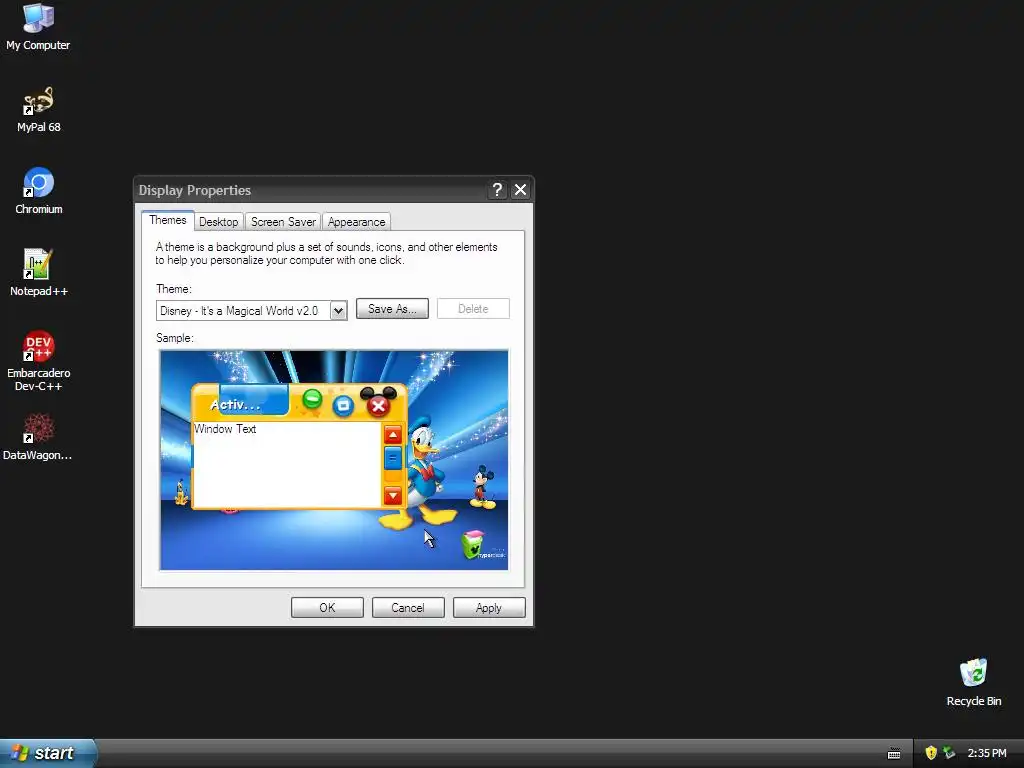1024x768 pixels.
Task: Open the My Computer desktop icon
Action: (x=38, y=27)
